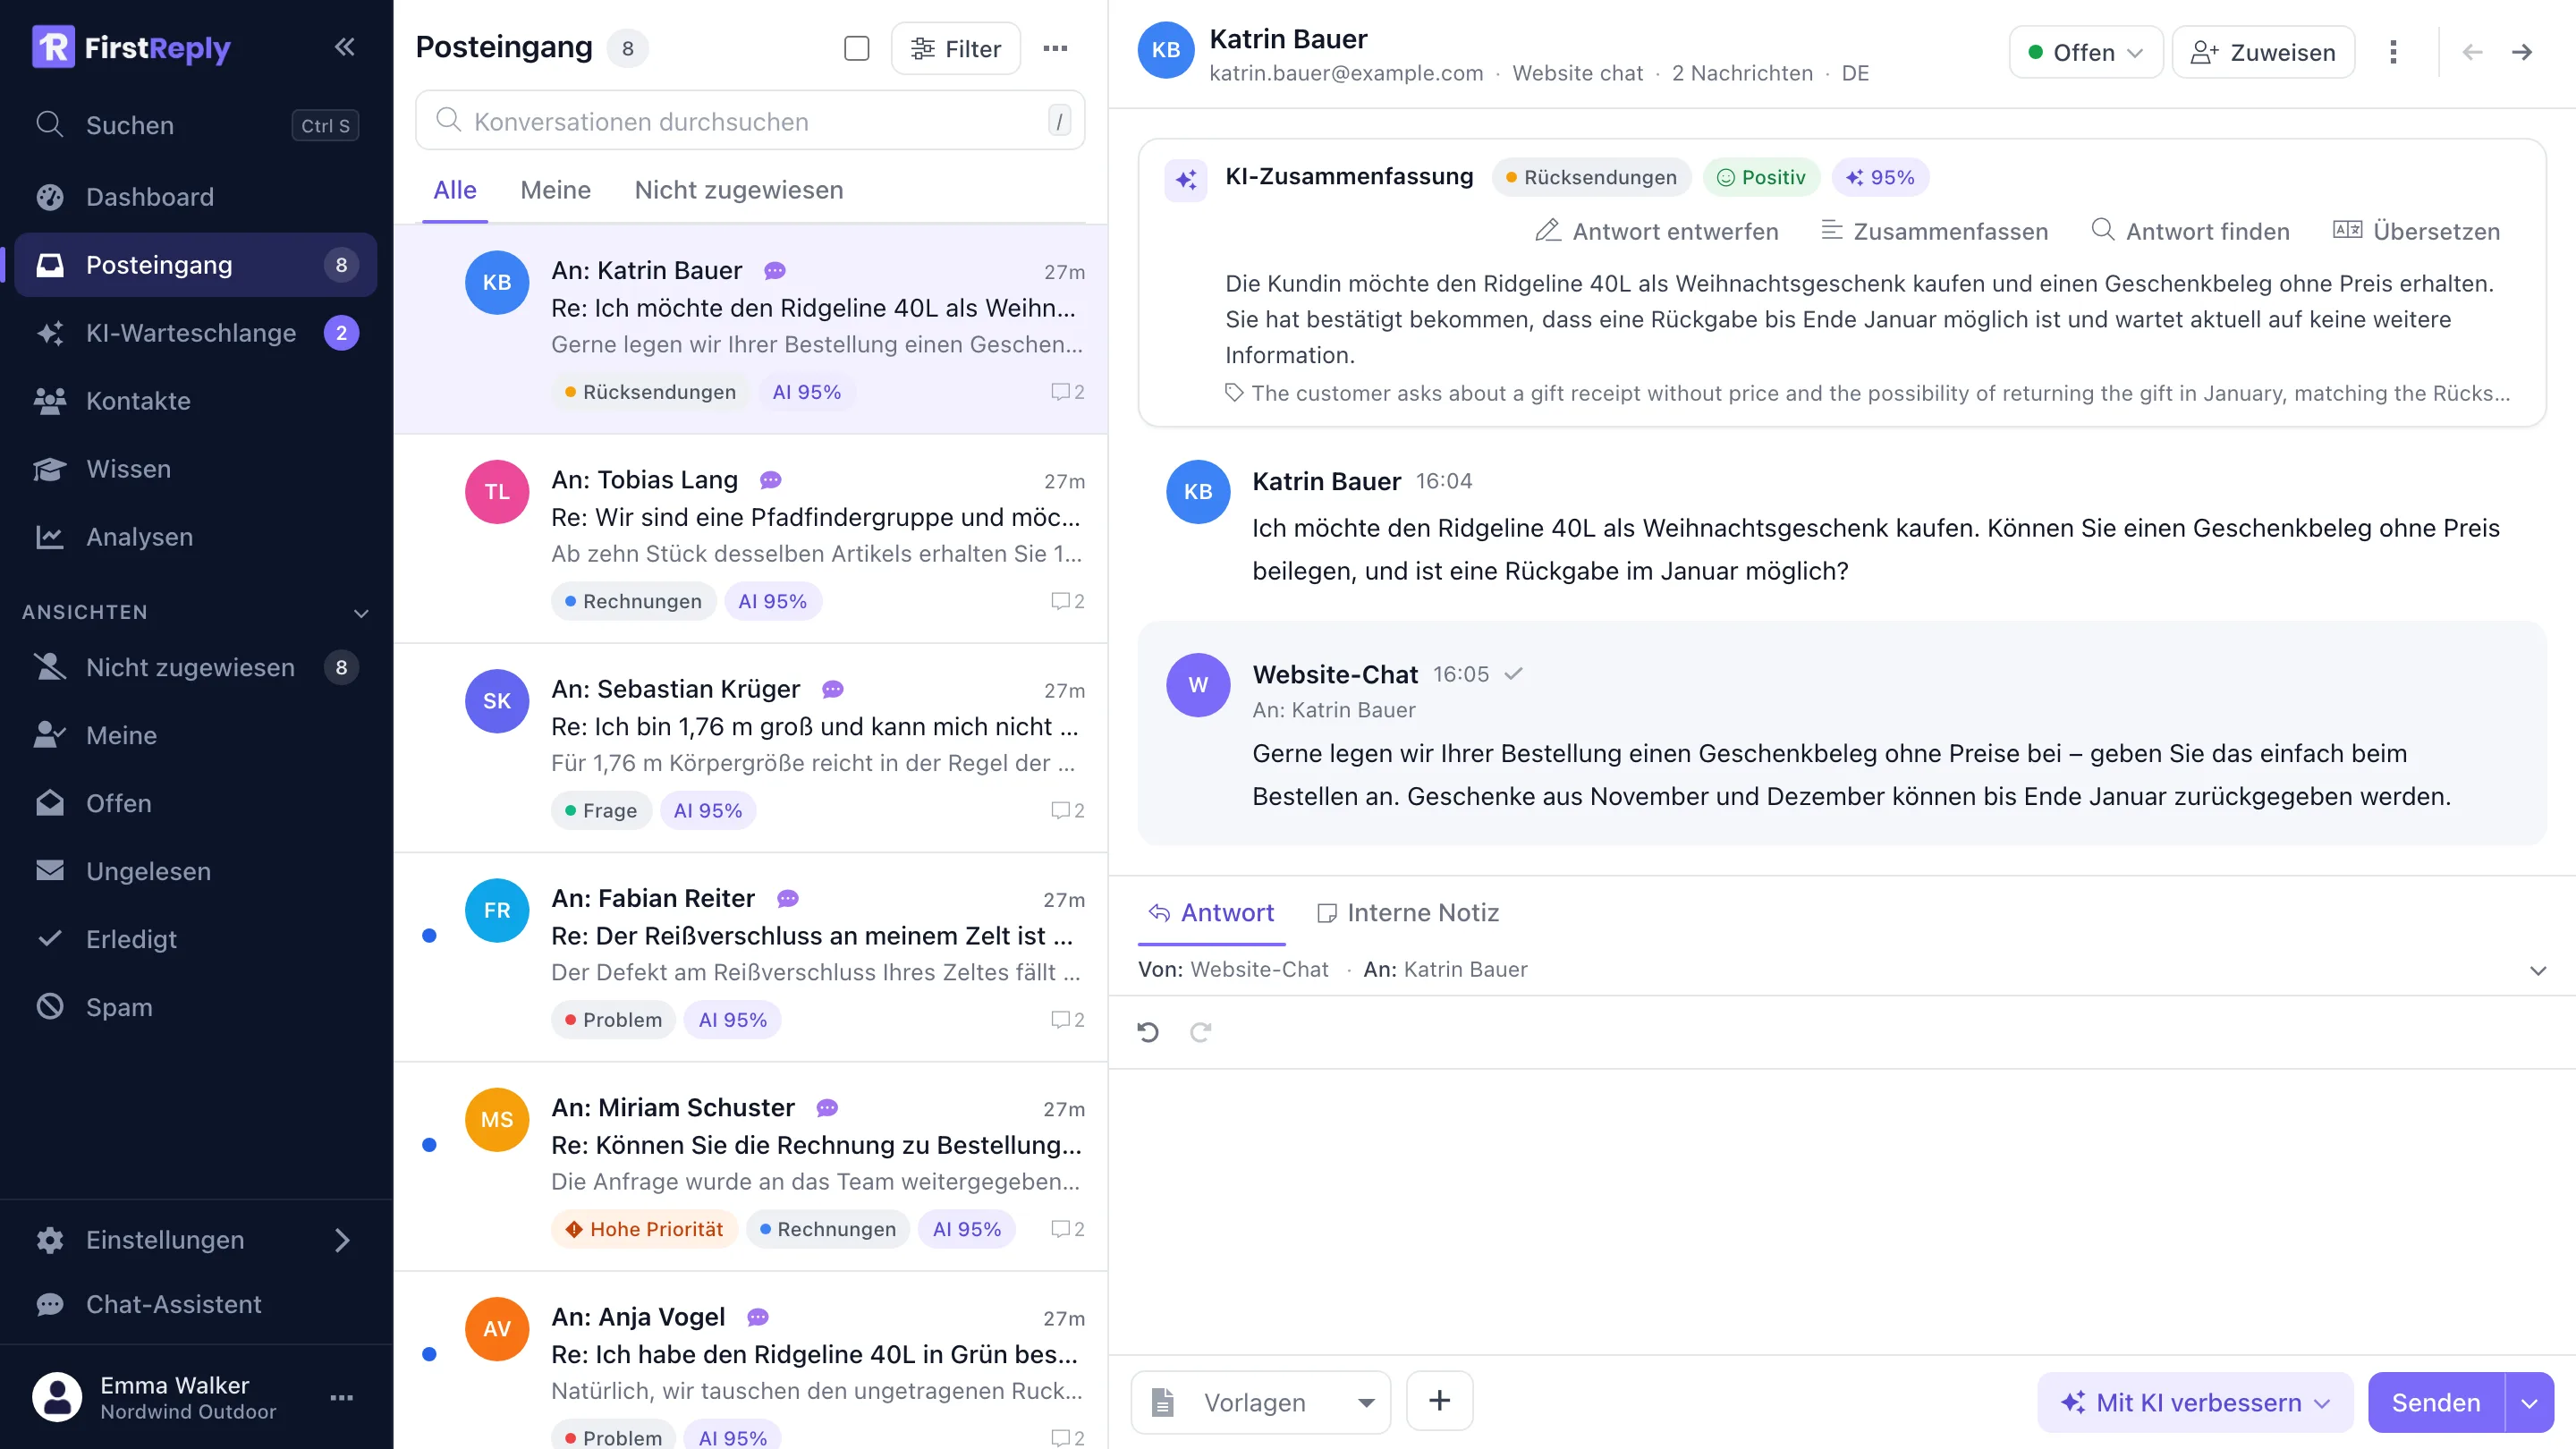Click Übersetzen in the KI summary

point(2416,231)
